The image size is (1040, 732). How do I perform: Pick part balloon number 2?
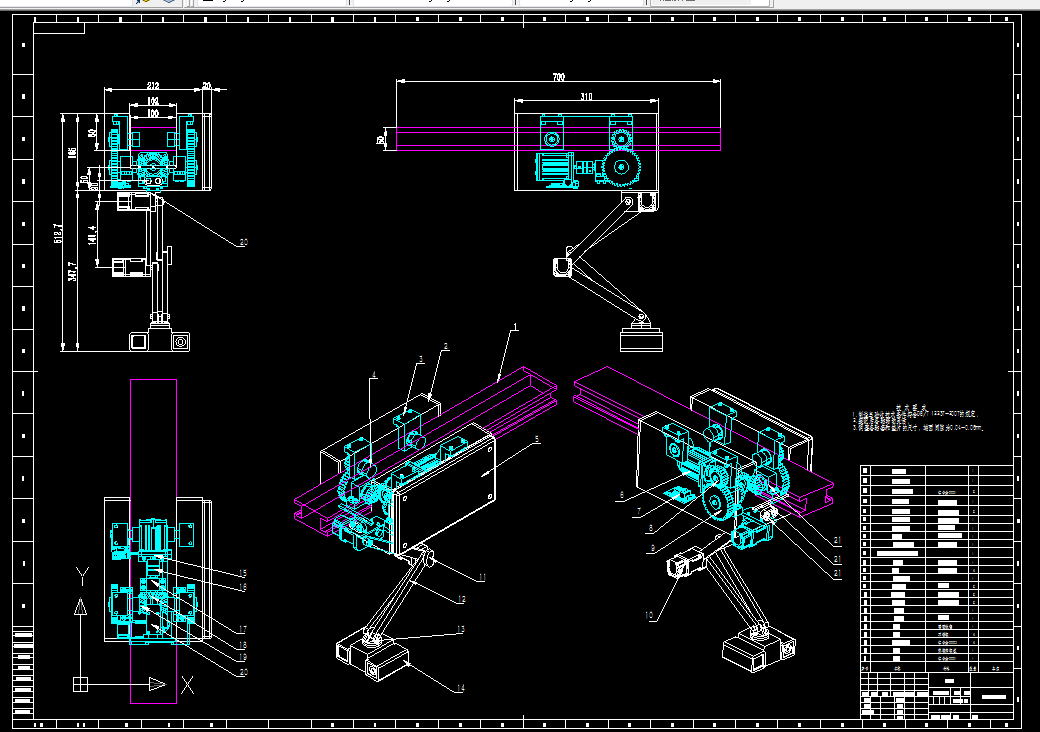click(446, 346)
